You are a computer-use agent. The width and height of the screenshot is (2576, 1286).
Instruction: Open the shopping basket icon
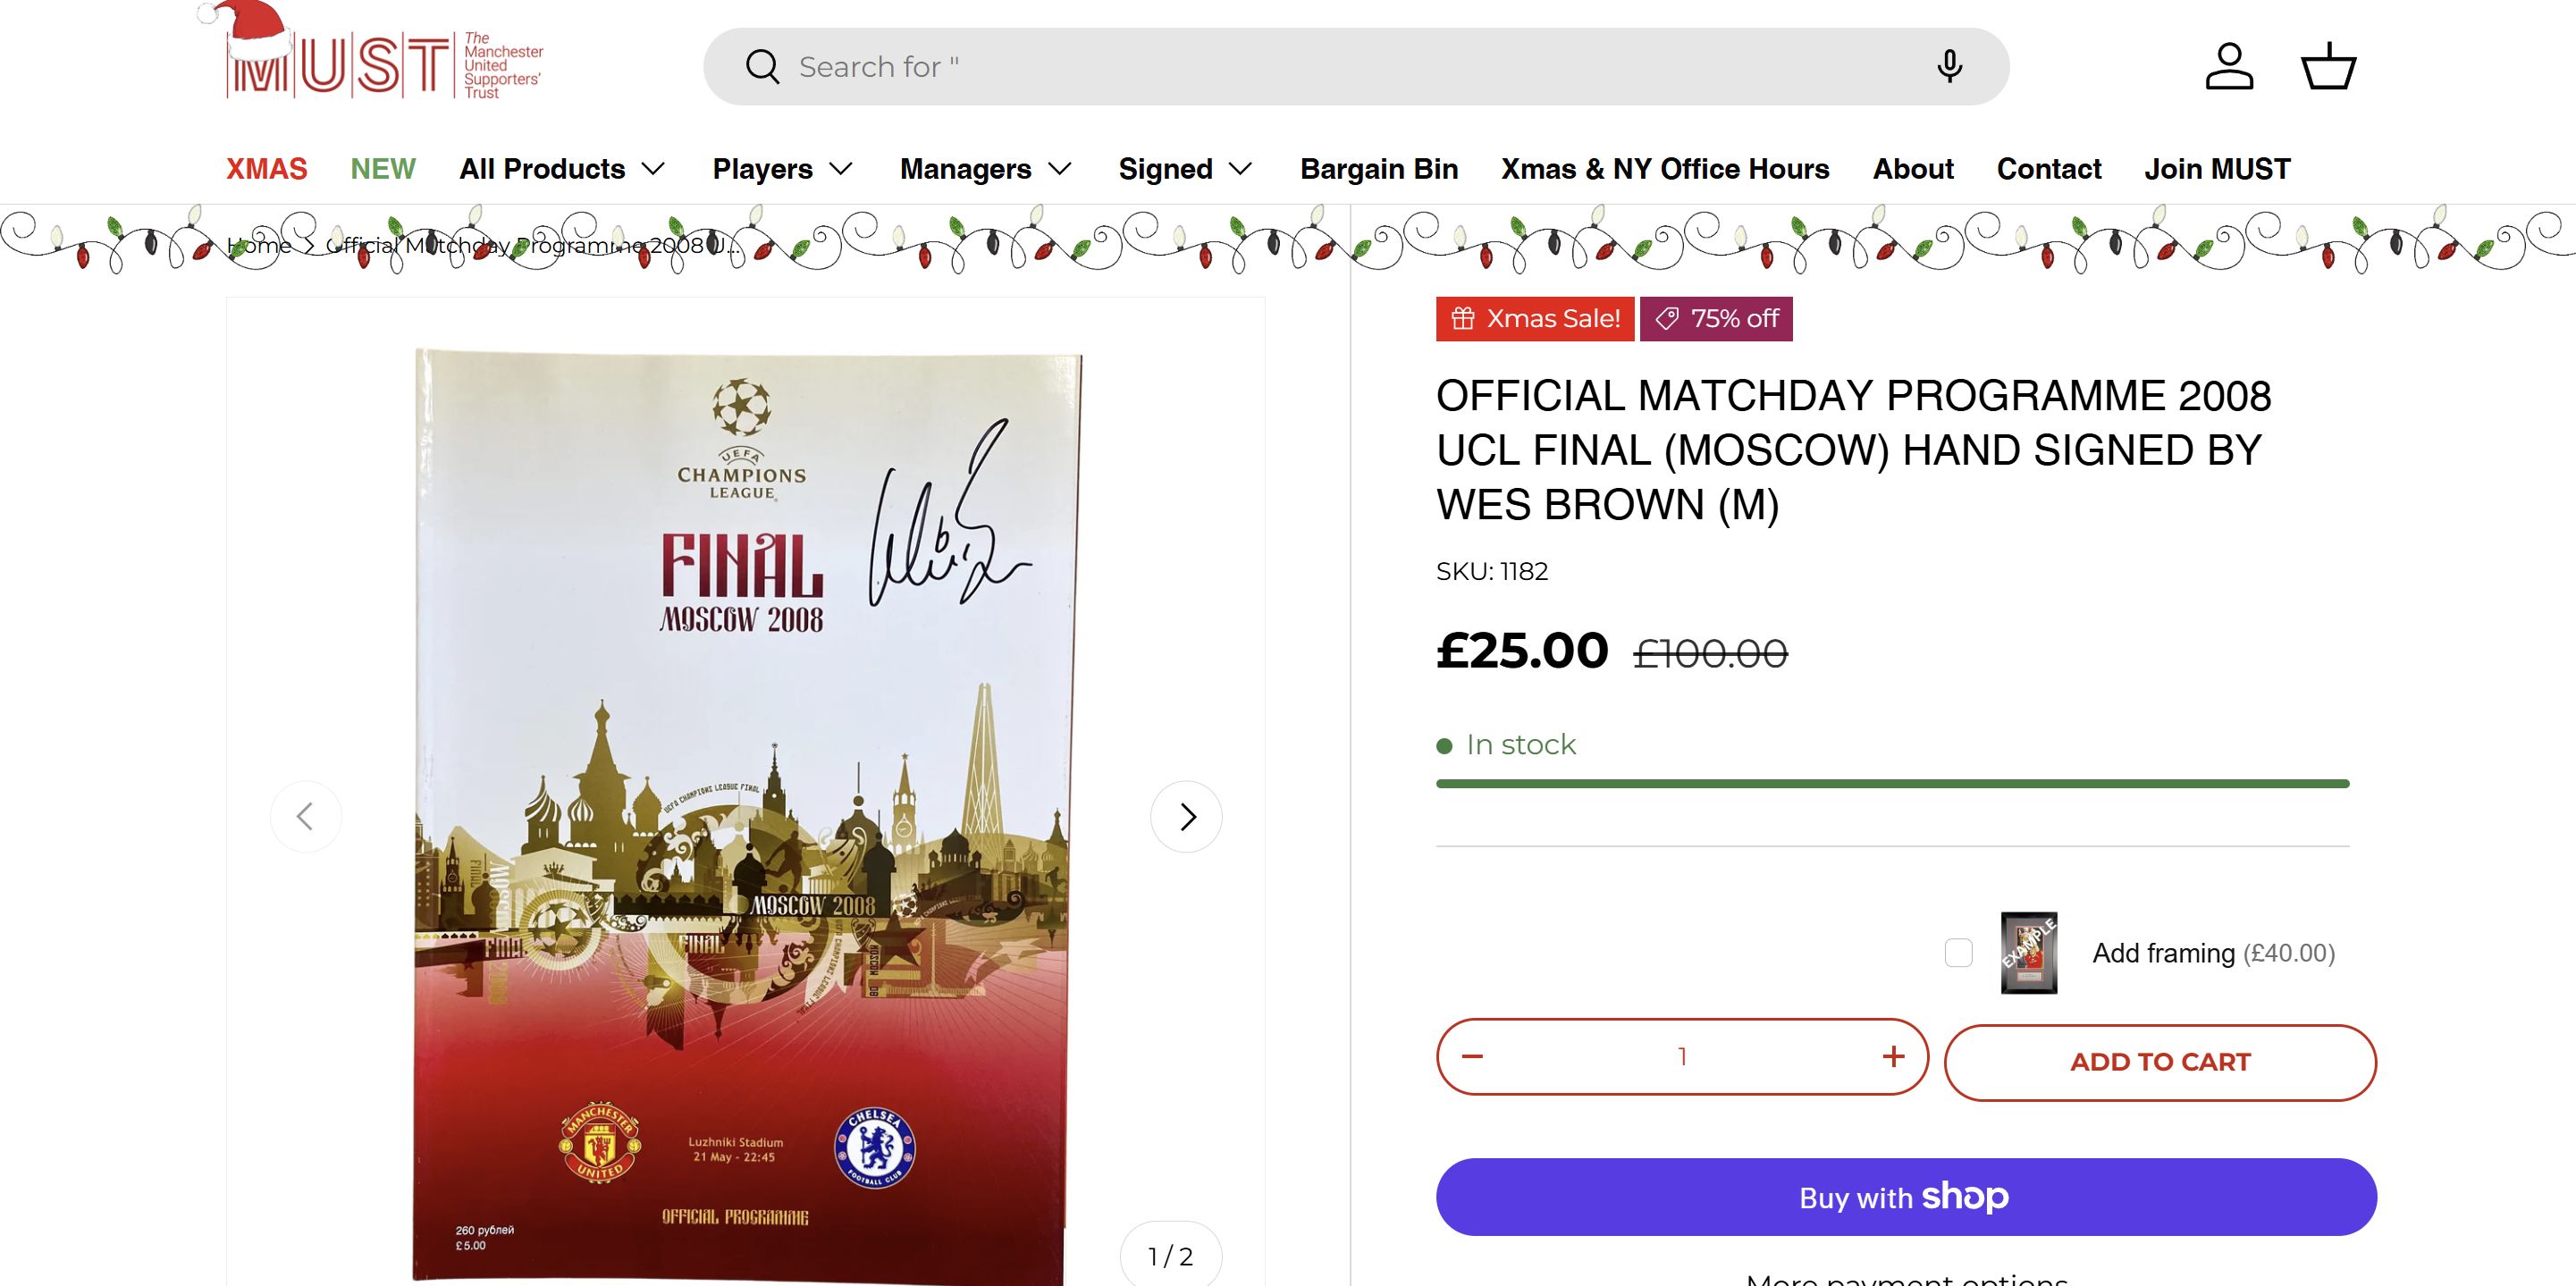click(2329, 66)
